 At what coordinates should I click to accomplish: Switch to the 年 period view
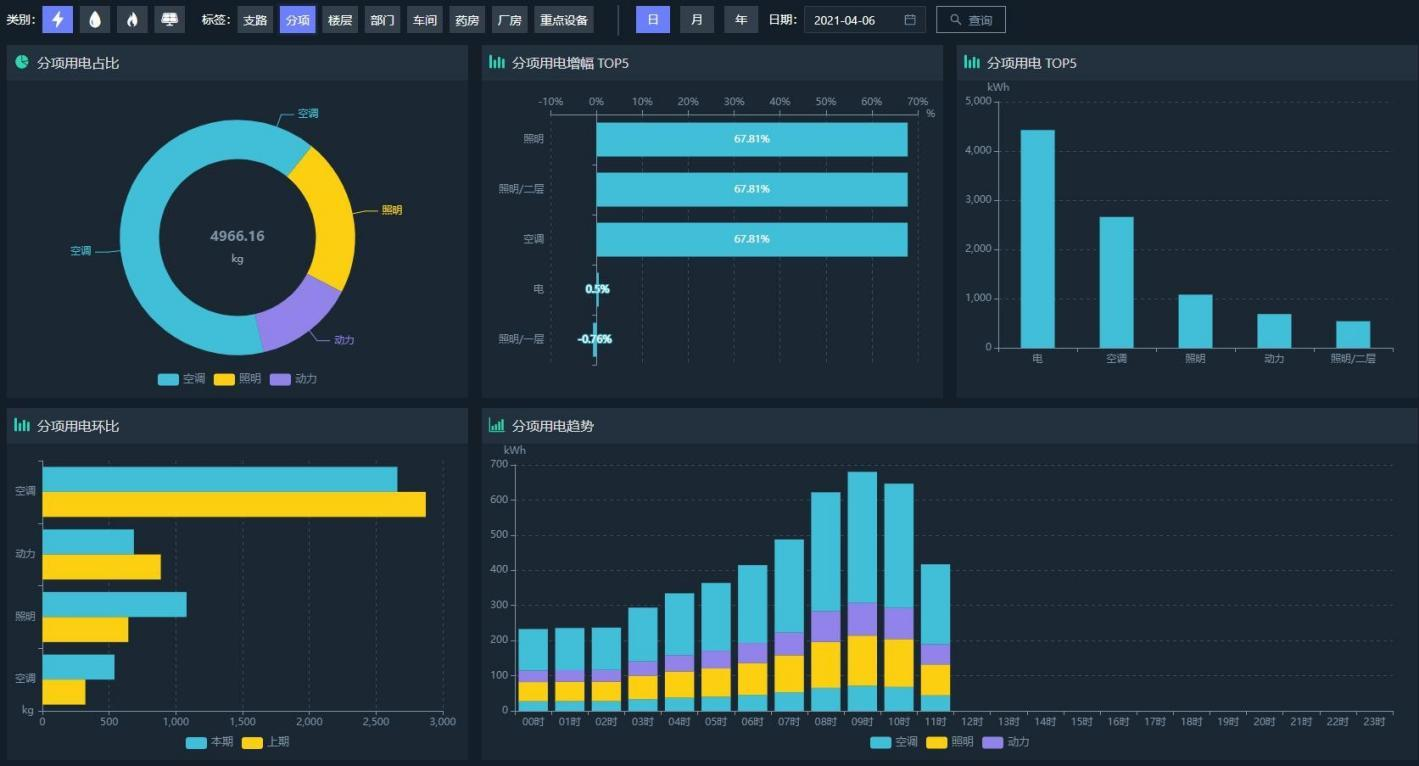741,20
